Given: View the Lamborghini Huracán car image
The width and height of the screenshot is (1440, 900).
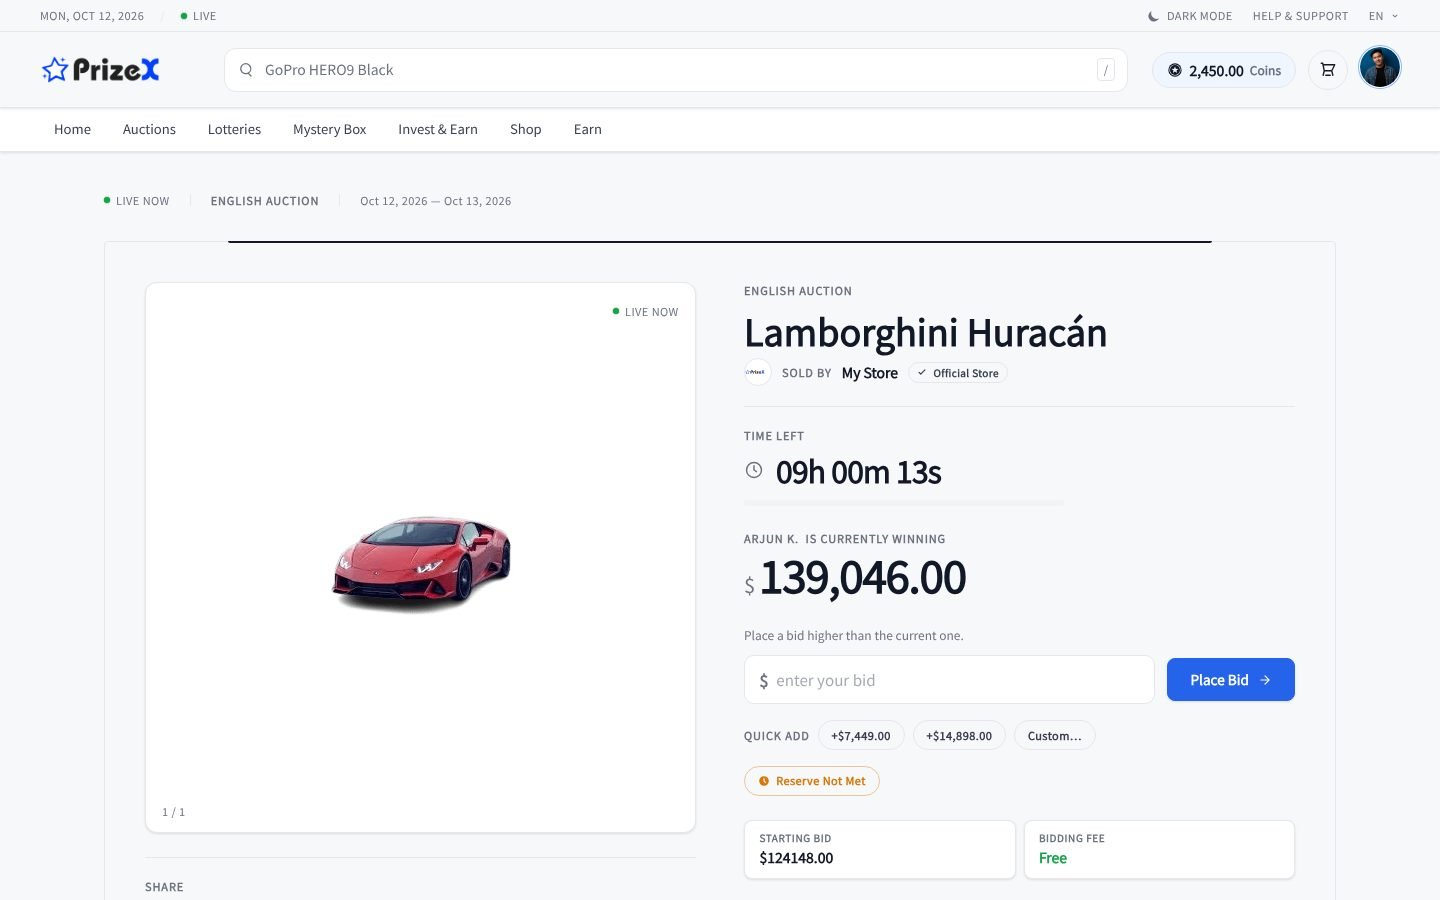Looking at the screenshot, I should click(x=421, y=562).
